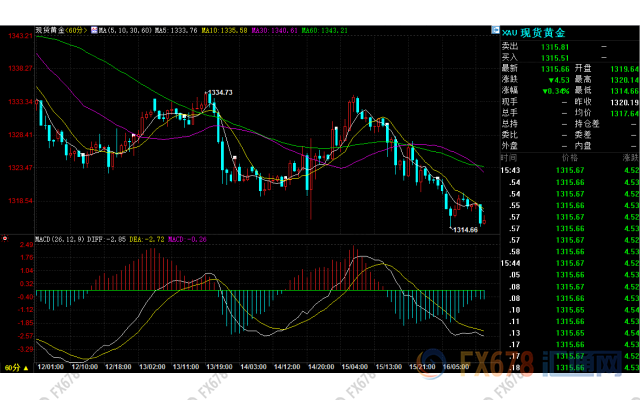Click the 买入 price 1315.51
The image size is (640, 400).
[x=555, y=58]
